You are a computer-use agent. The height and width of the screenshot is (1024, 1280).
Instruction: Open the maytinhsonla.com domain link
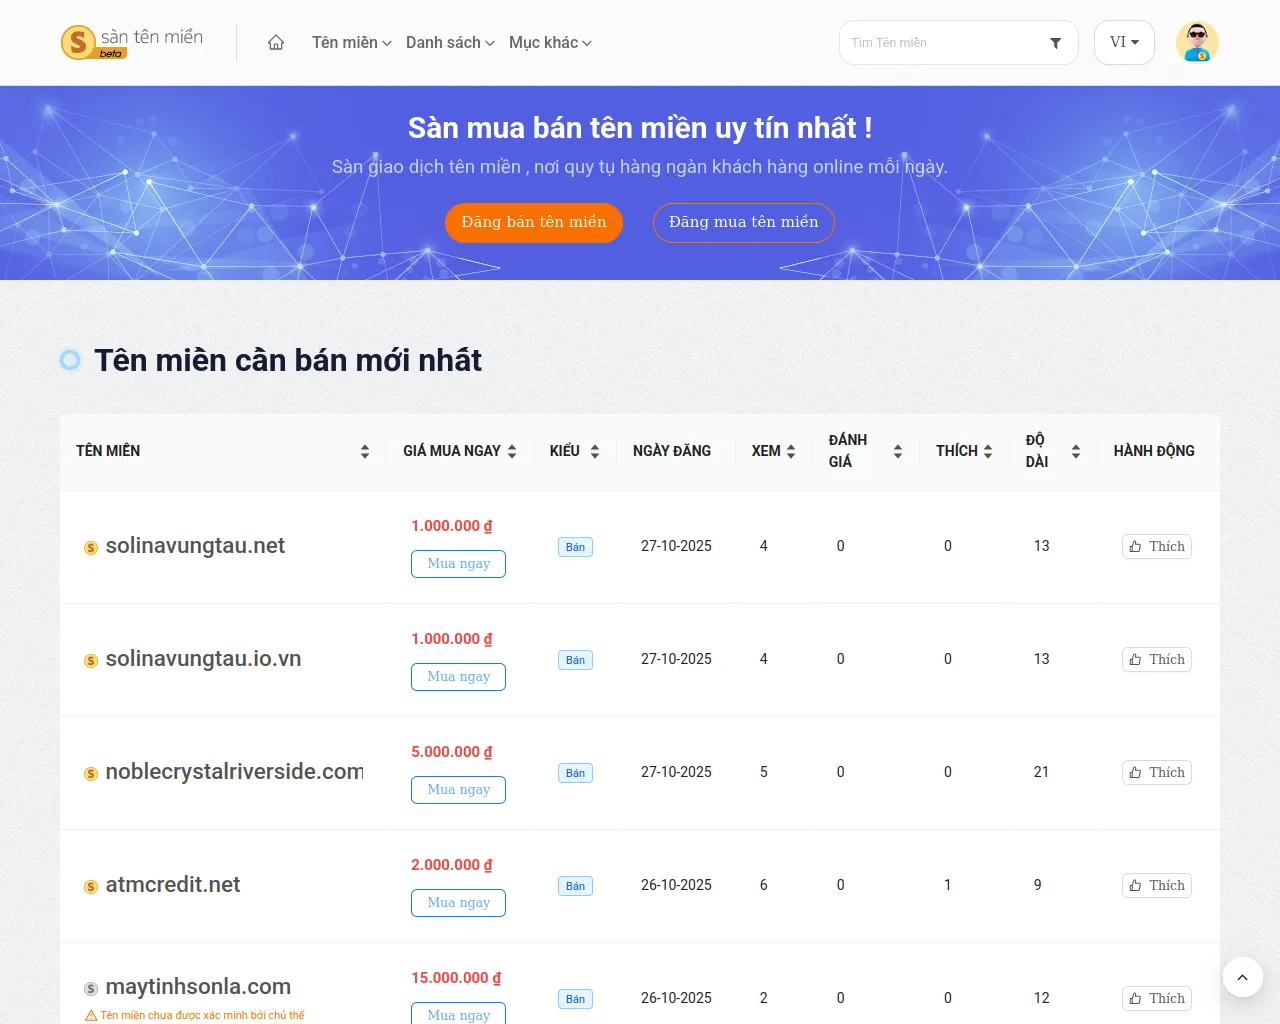click(x=198, y=987)
